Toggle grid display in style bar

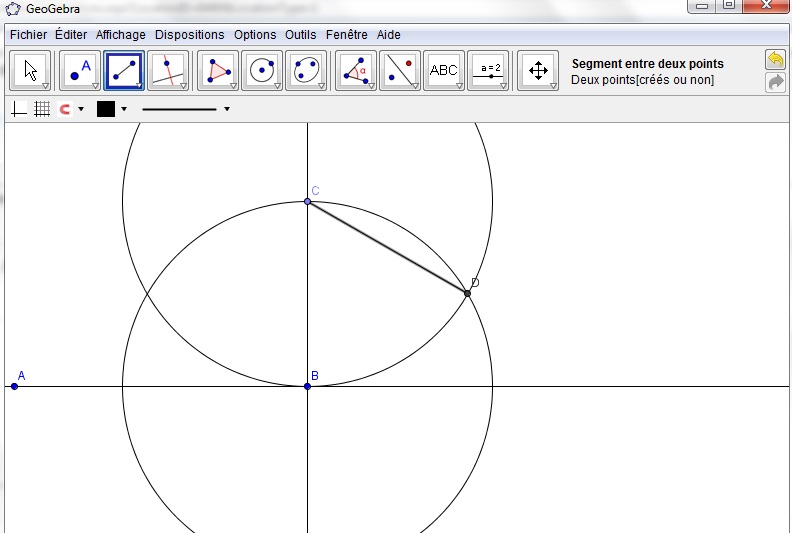point(42,109)
